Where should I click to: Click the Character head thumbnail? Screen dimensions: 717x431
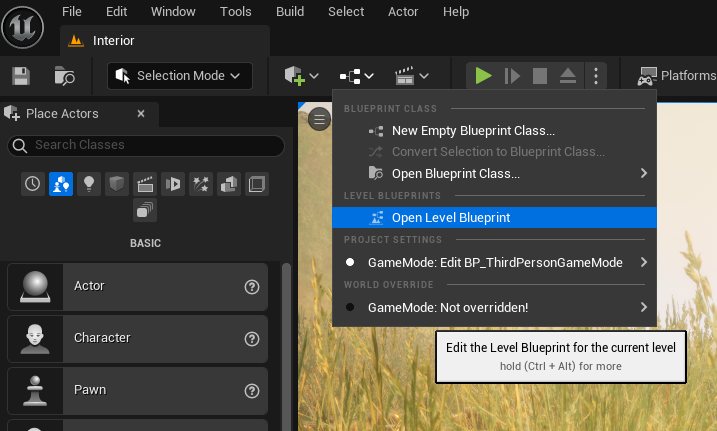(x=35, y=339)
